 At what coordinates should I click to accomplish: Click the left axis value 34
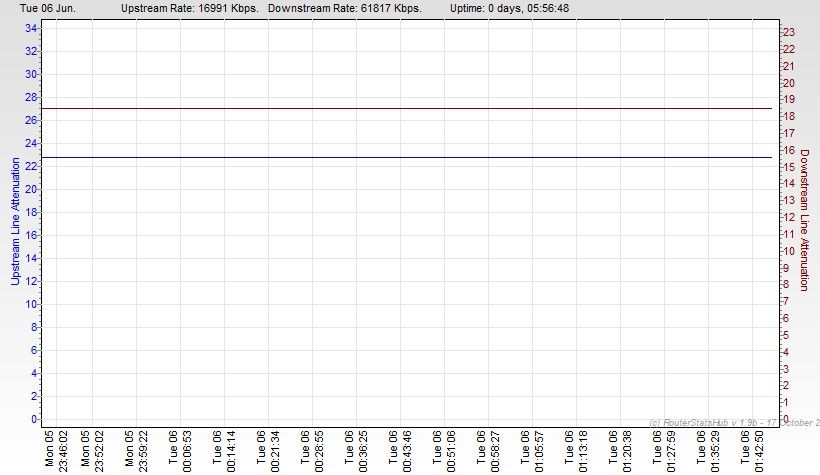pyautogui.click(x=31, y=28)
